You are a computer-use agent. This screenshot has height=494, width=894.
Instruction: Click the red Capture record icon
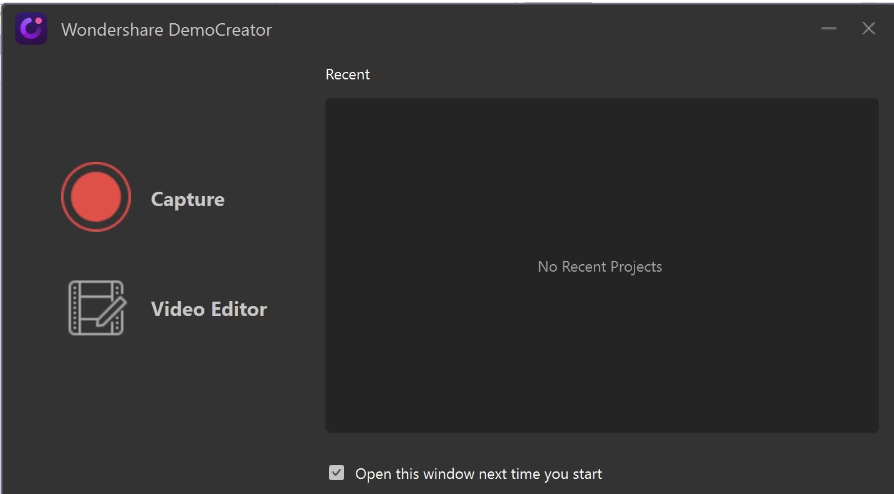(96, 197)
